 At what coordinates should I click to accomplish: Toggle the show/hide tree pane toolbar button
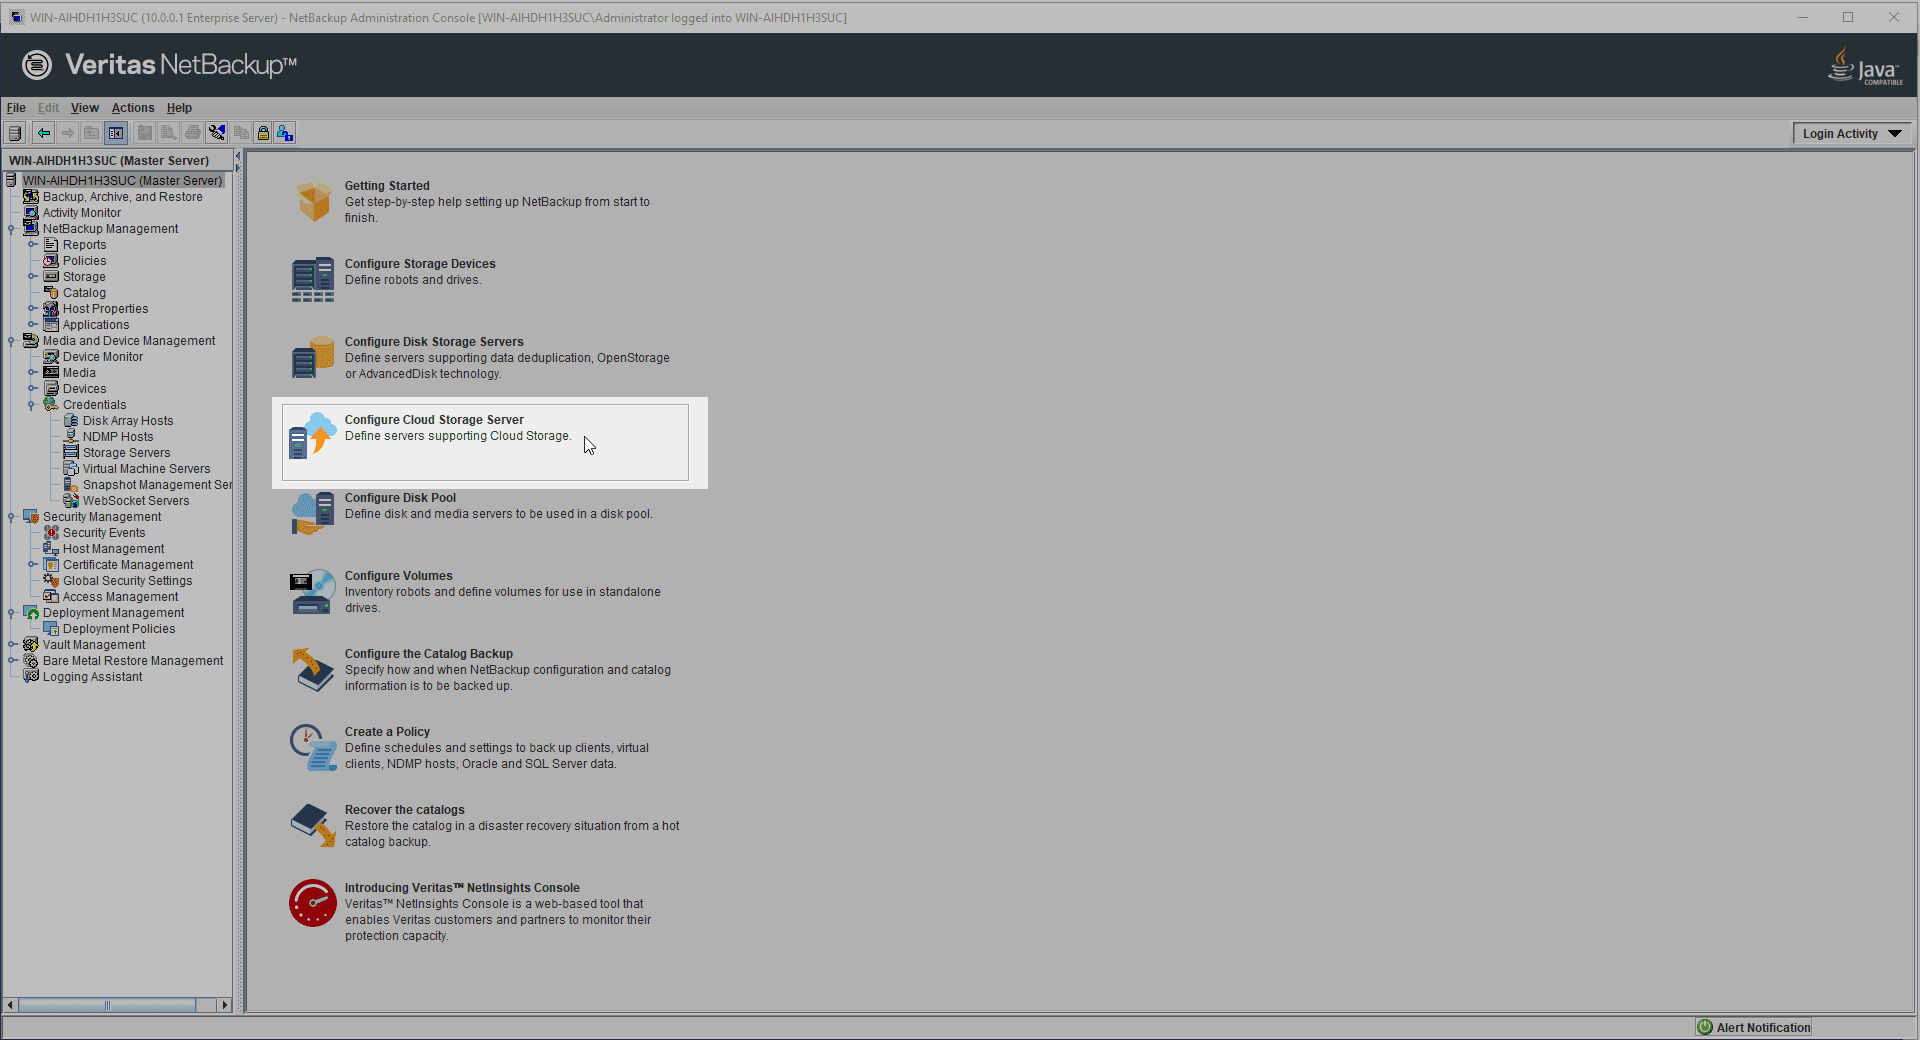[x=116, y=133]
